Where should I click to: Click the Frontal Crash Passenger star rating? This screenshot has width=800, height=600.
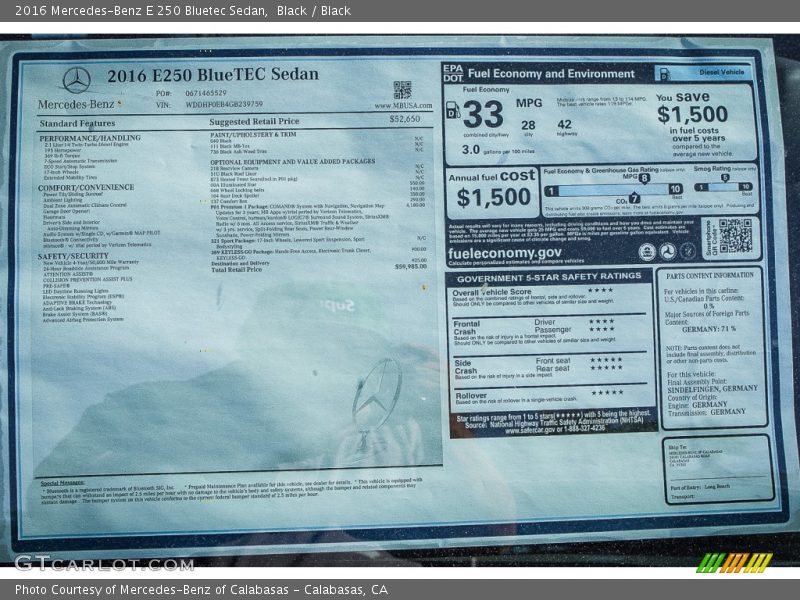click(x=601, y=329)
